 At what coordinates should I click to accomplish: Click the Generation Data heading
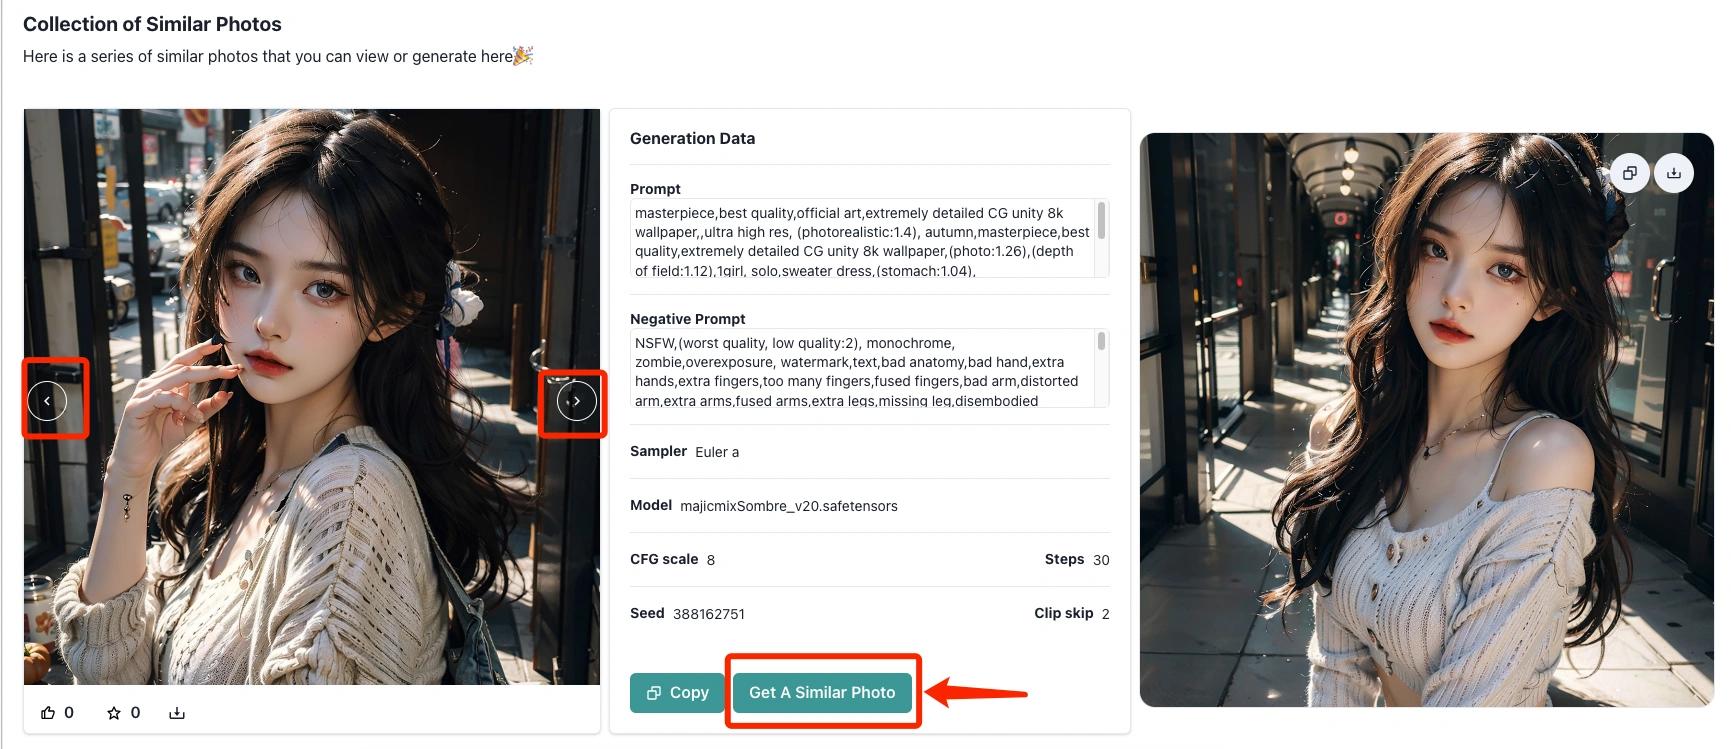(x=692, y=138)
